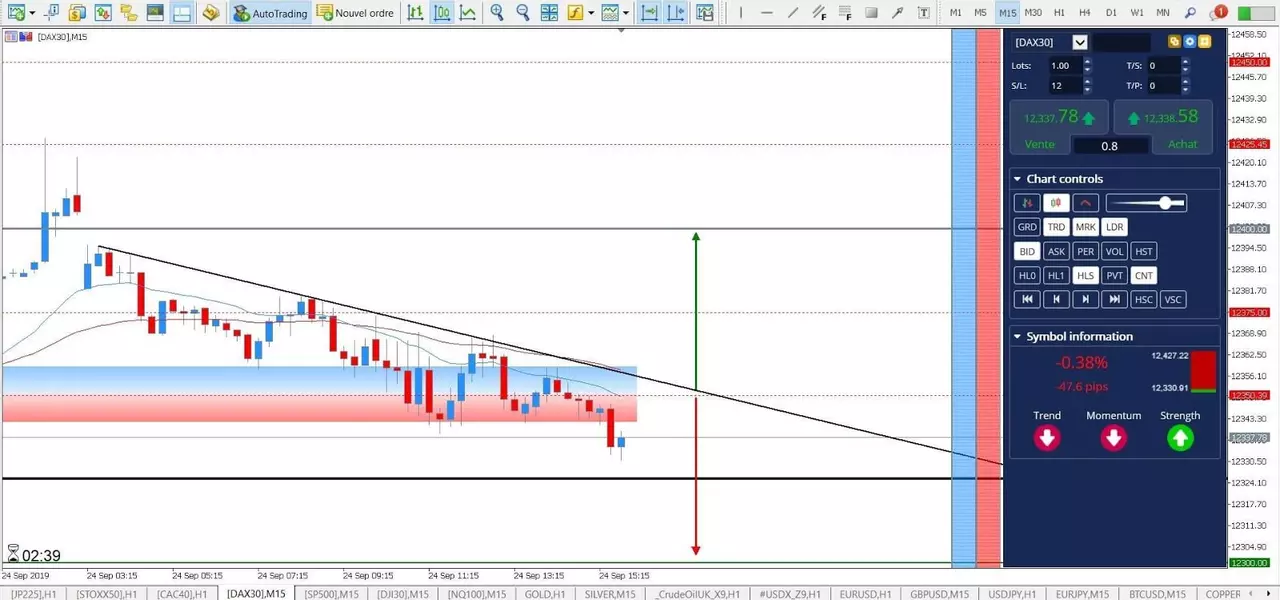Image resolution: width=1280 pixels, height=600 pixels.
Task: Increase the Lots value stepper
Action: tap(1087, 62)
